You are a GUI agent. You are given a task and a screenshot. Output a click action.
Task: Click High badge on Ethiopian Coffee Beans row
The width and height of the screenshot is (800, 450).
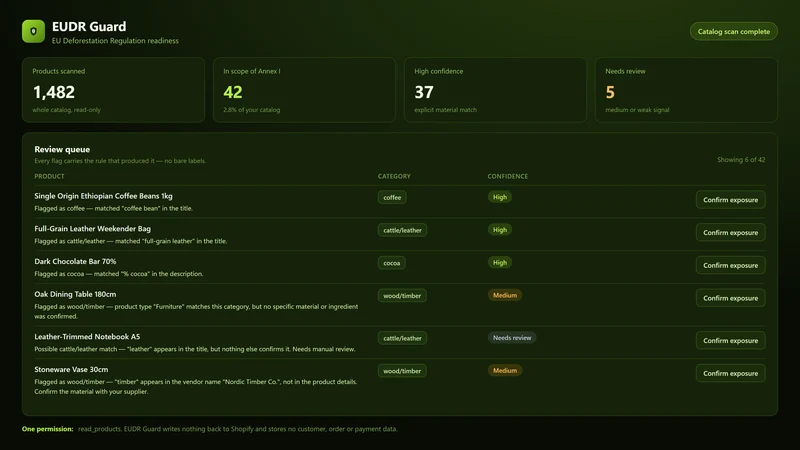pos(499,197)
